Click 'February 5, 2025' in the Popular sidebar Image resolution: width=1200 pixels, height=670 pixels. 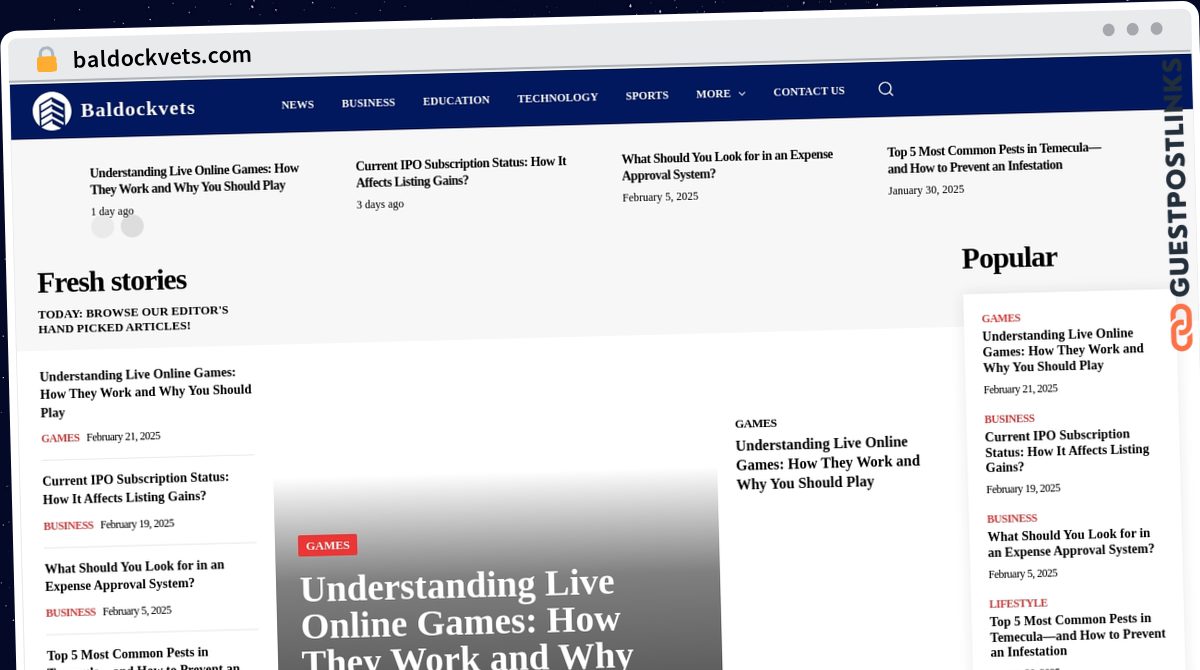(x=1023, y=574)
